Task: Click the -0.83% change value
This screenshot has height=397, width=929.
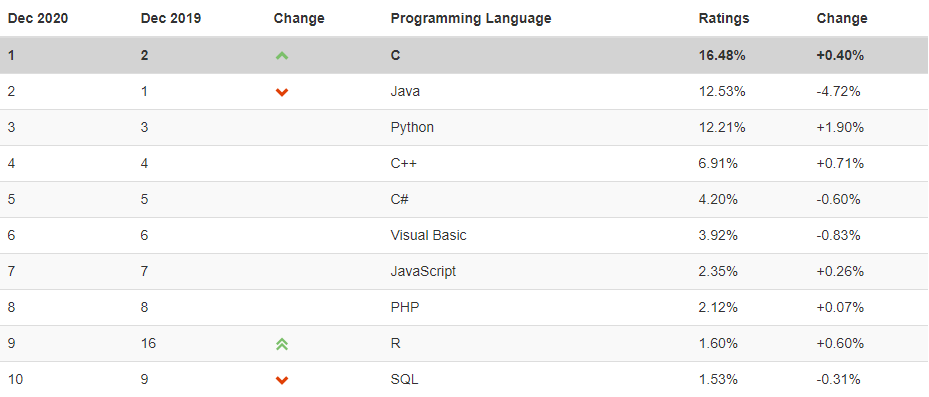Action: tap(838, 236)
